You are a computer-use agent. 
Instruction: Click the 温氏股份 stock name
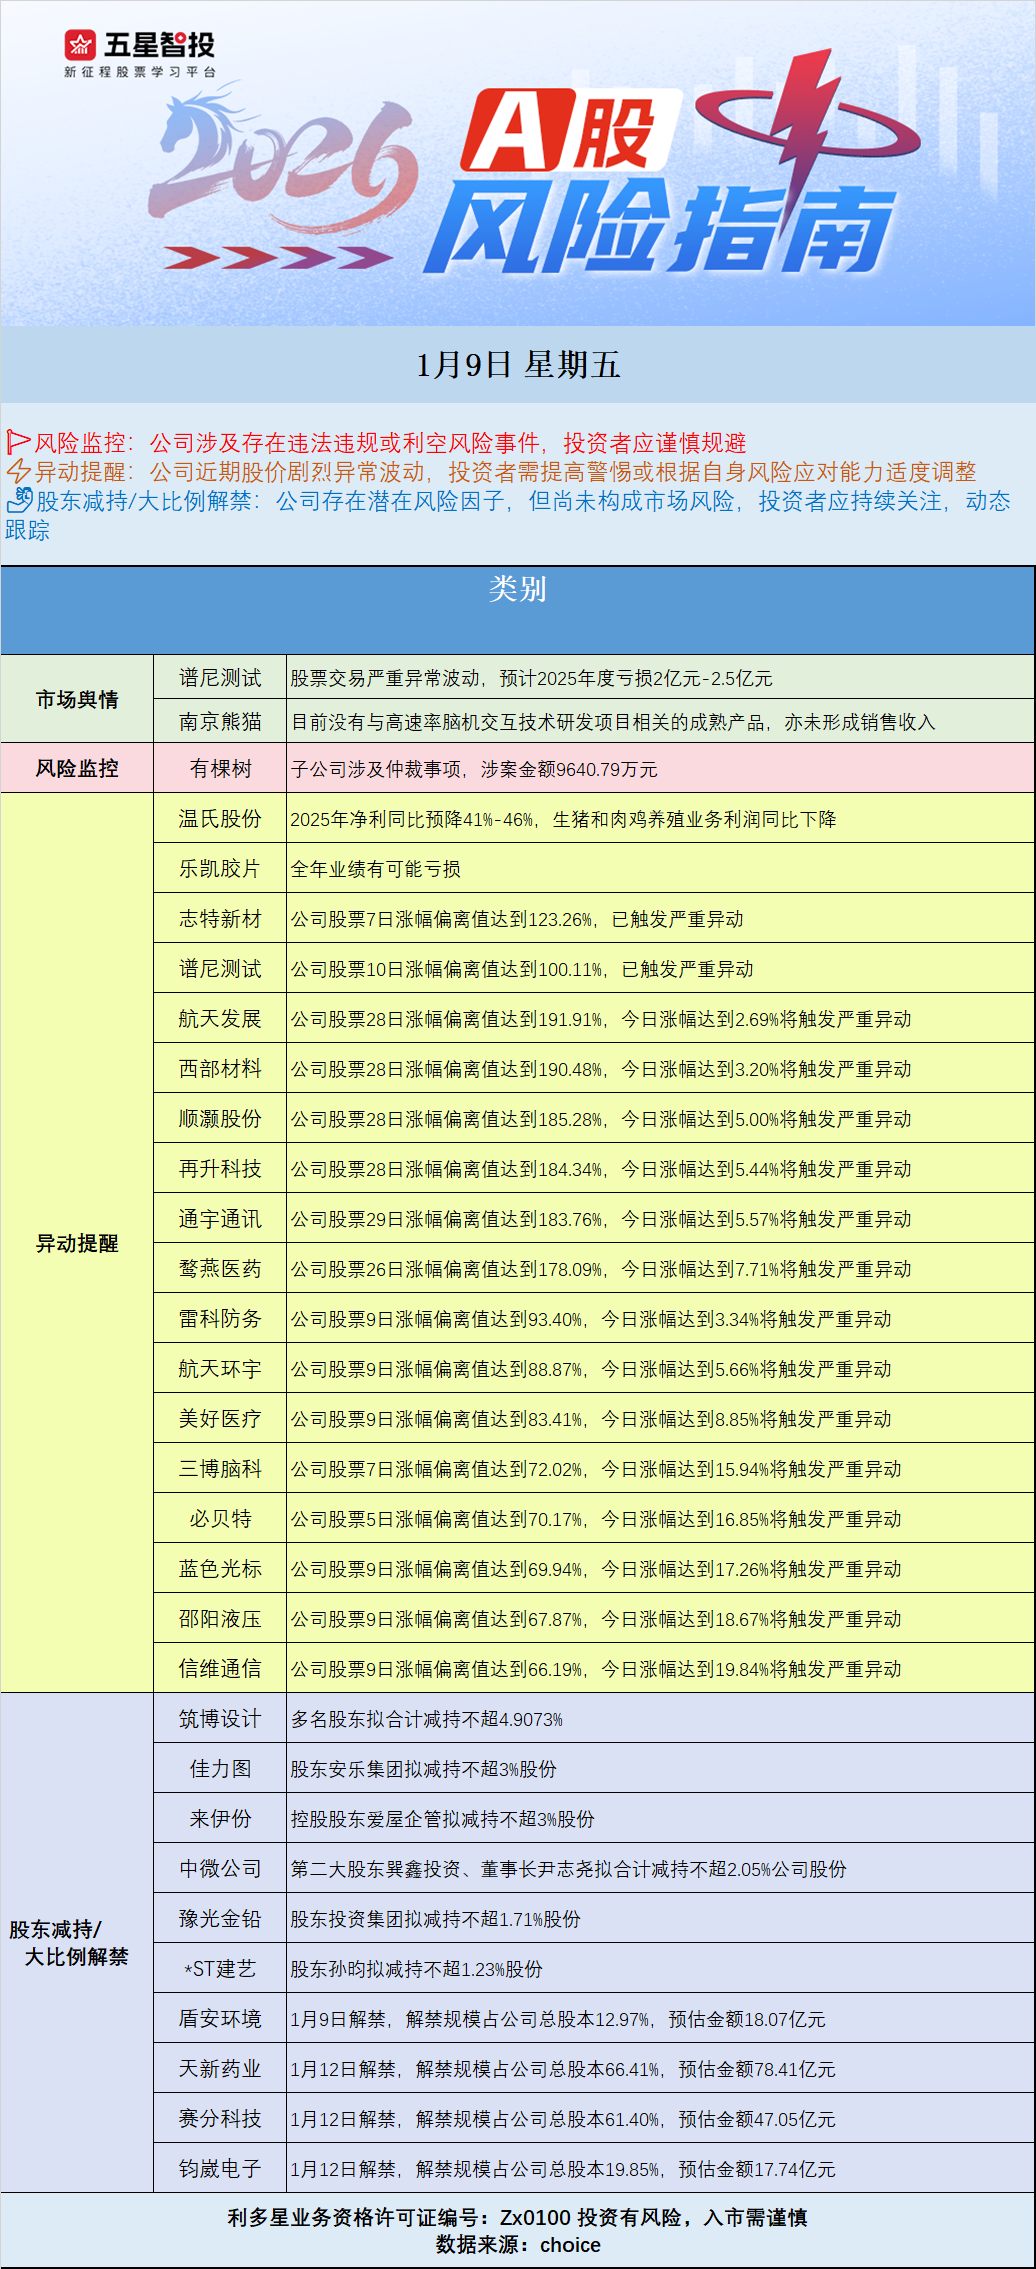pyautogui.click(x=220, y=818)
